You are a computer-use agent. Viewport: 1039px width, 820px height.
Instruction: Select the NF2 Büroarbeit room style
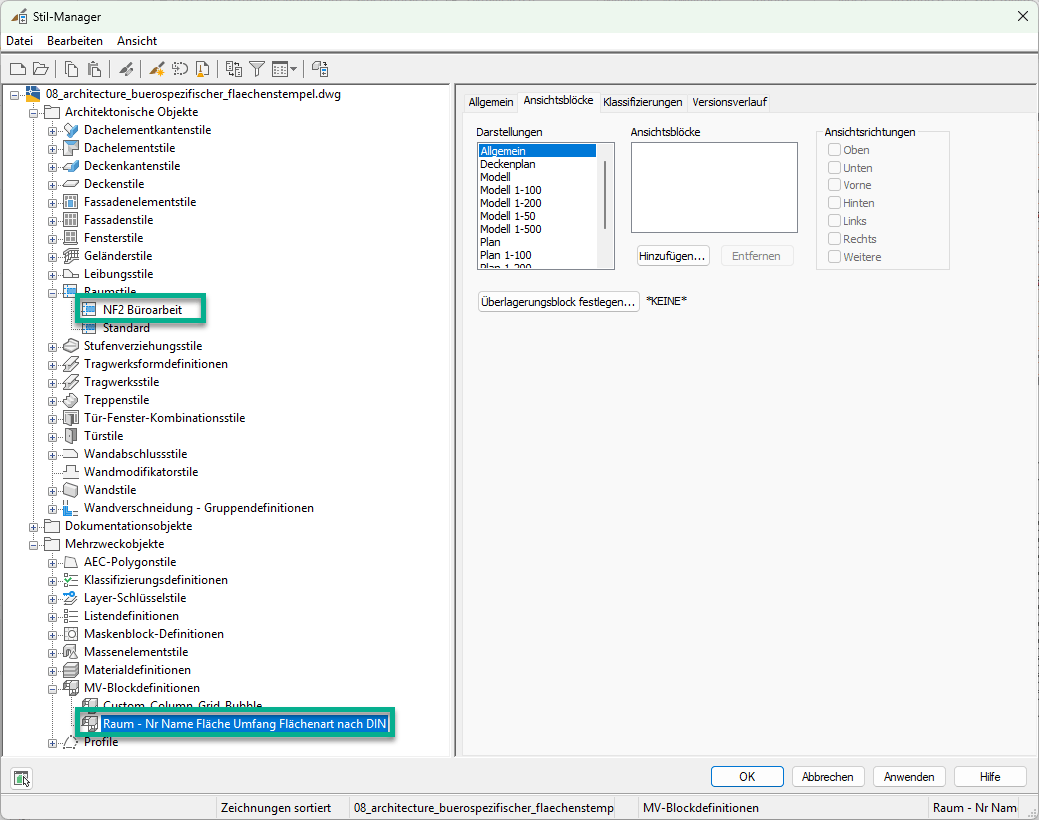142,310
